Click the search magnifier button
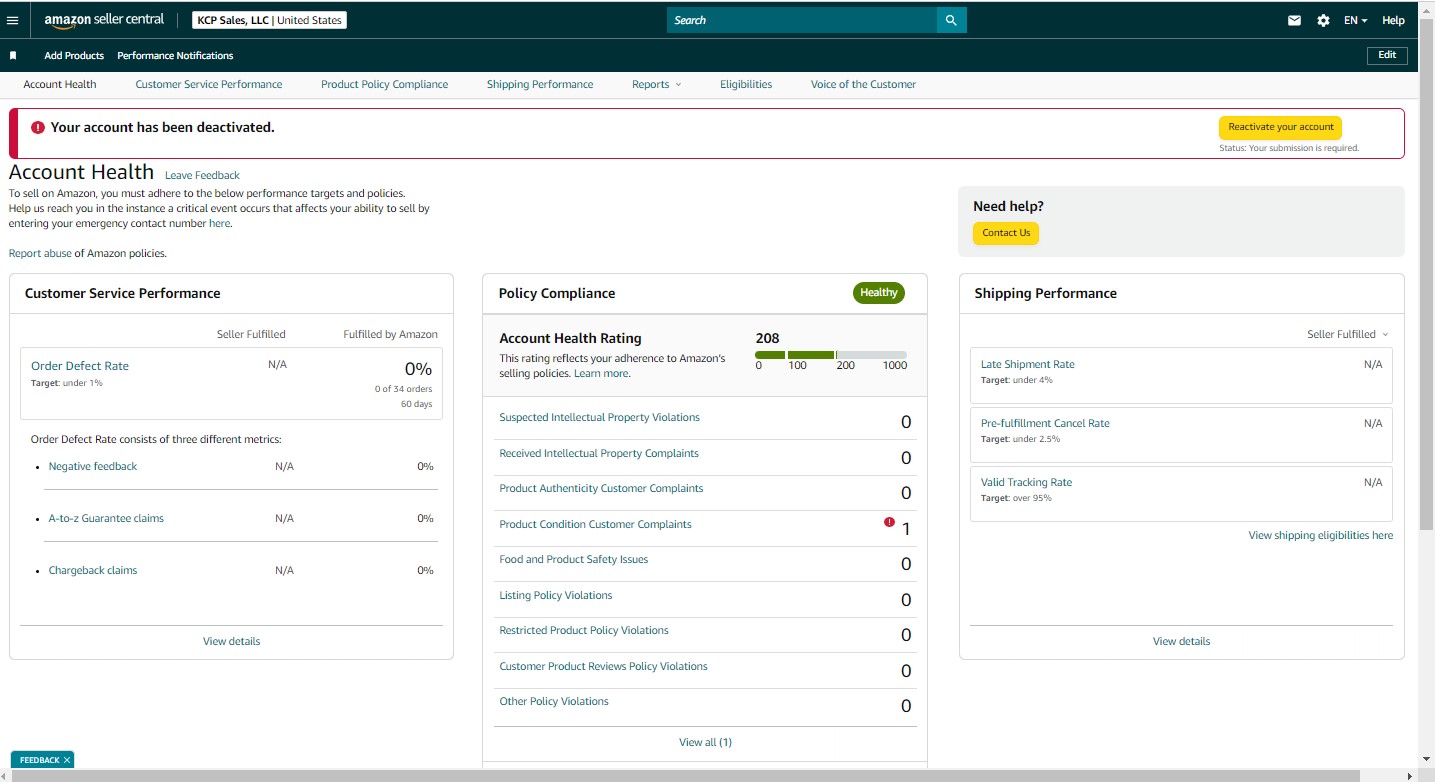 951,20
